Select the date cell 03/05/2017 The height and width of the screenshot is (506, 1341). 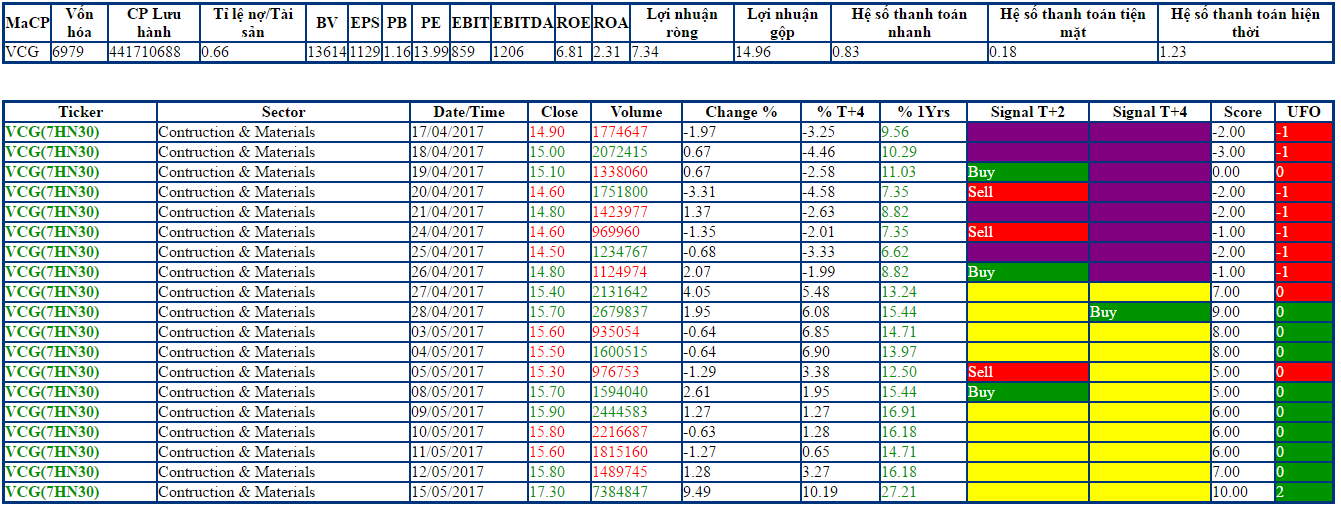448,332
